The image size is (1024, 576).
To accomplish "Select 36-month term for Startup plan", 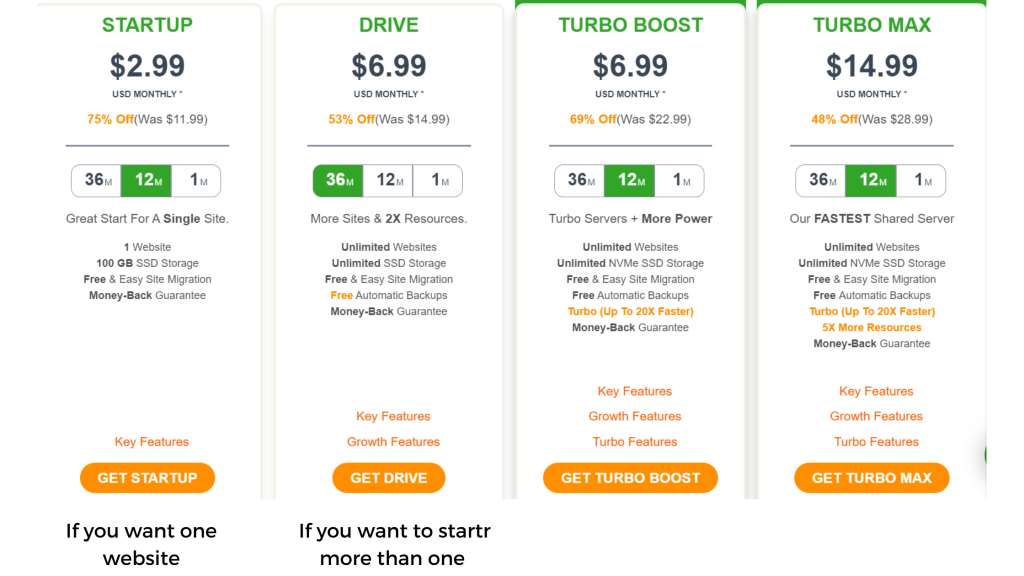I will [x=97, y=181].
